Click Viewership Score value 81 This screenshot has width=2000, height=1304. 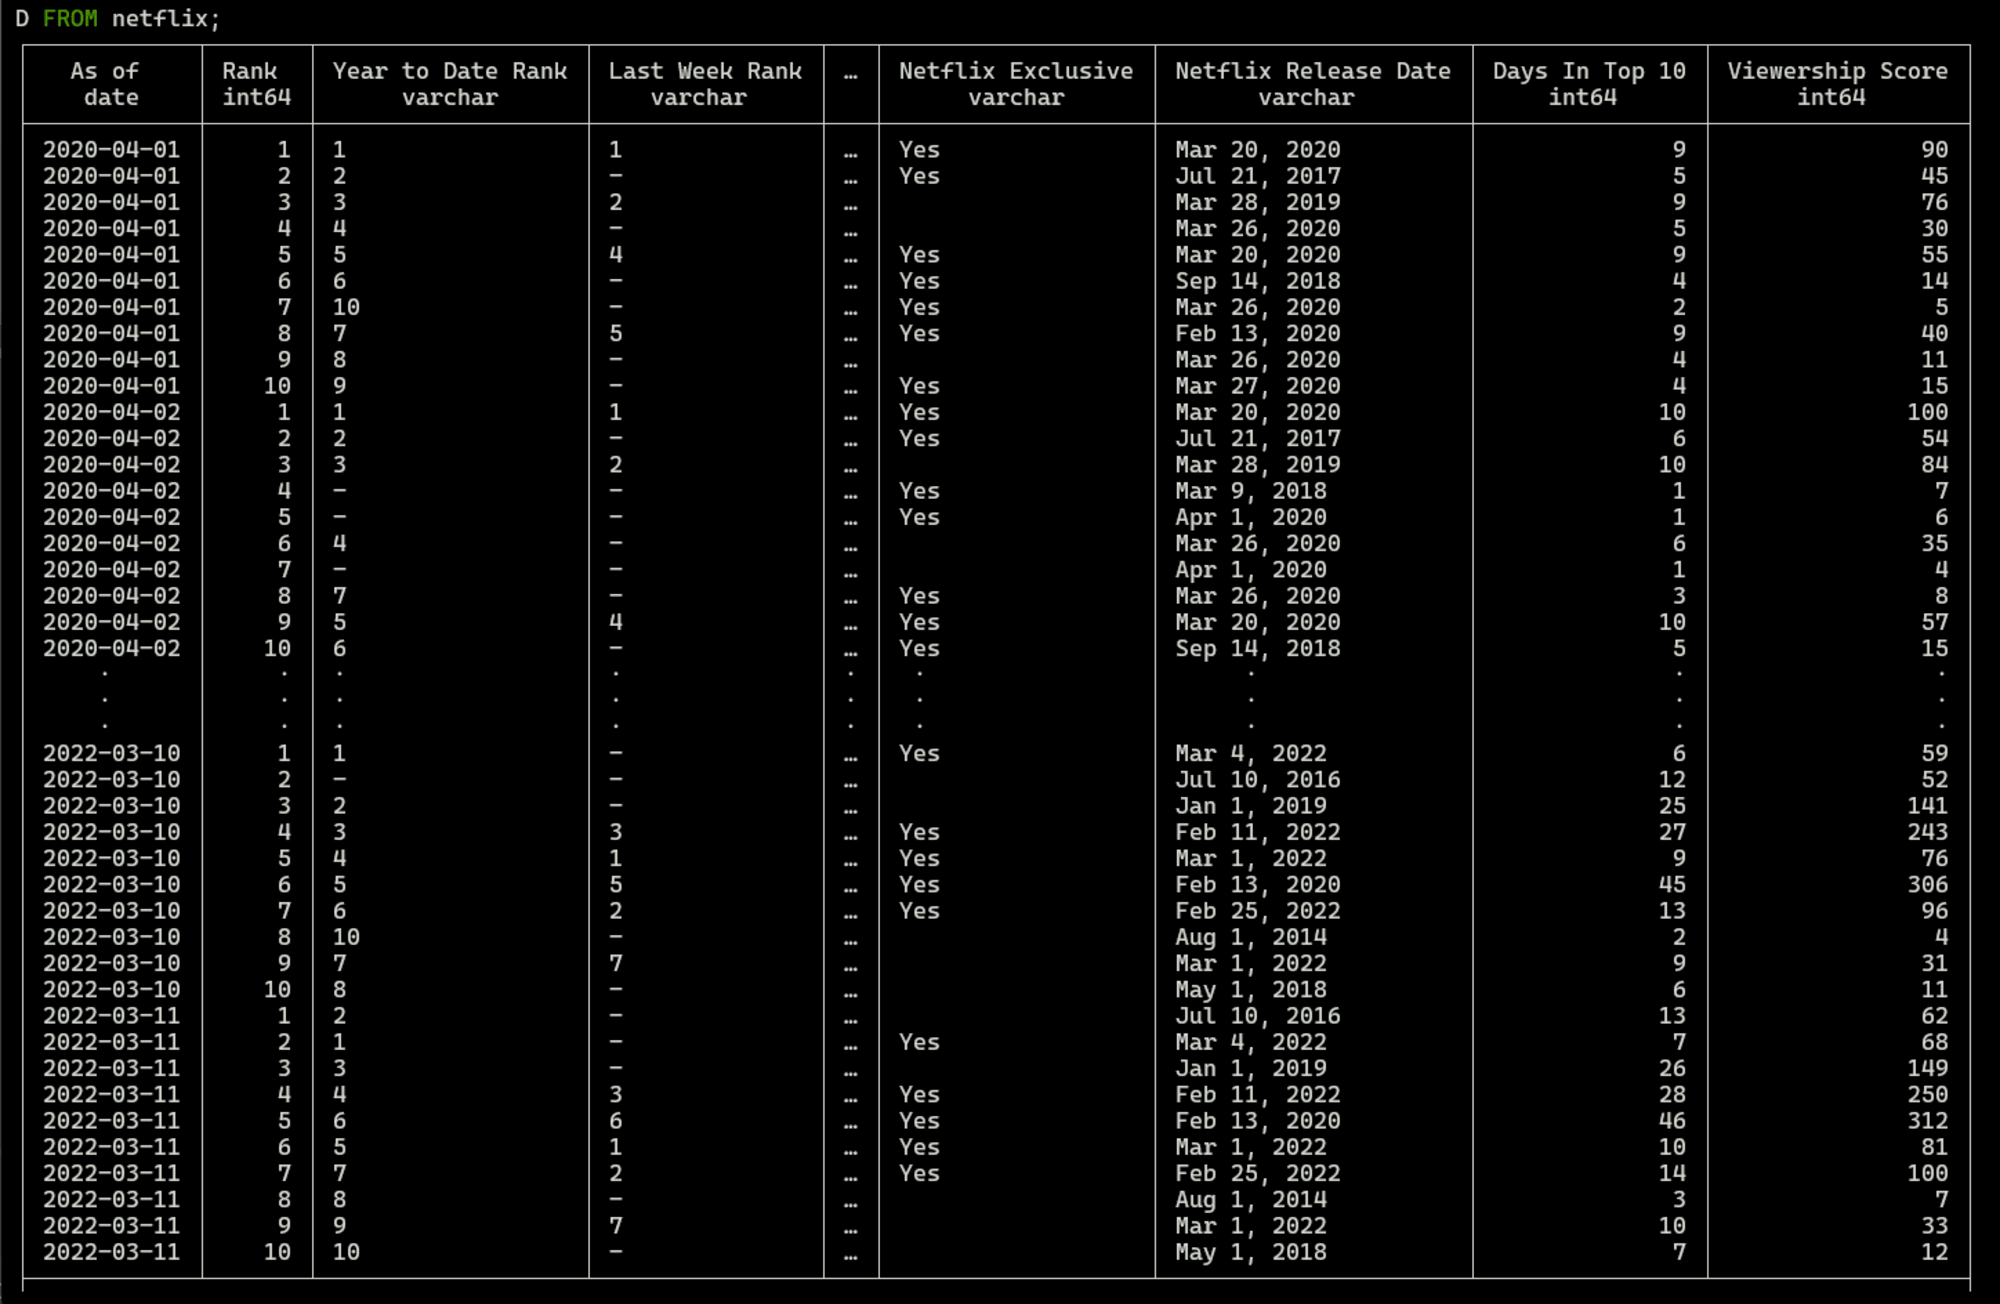click(x=1934, y=1147)
